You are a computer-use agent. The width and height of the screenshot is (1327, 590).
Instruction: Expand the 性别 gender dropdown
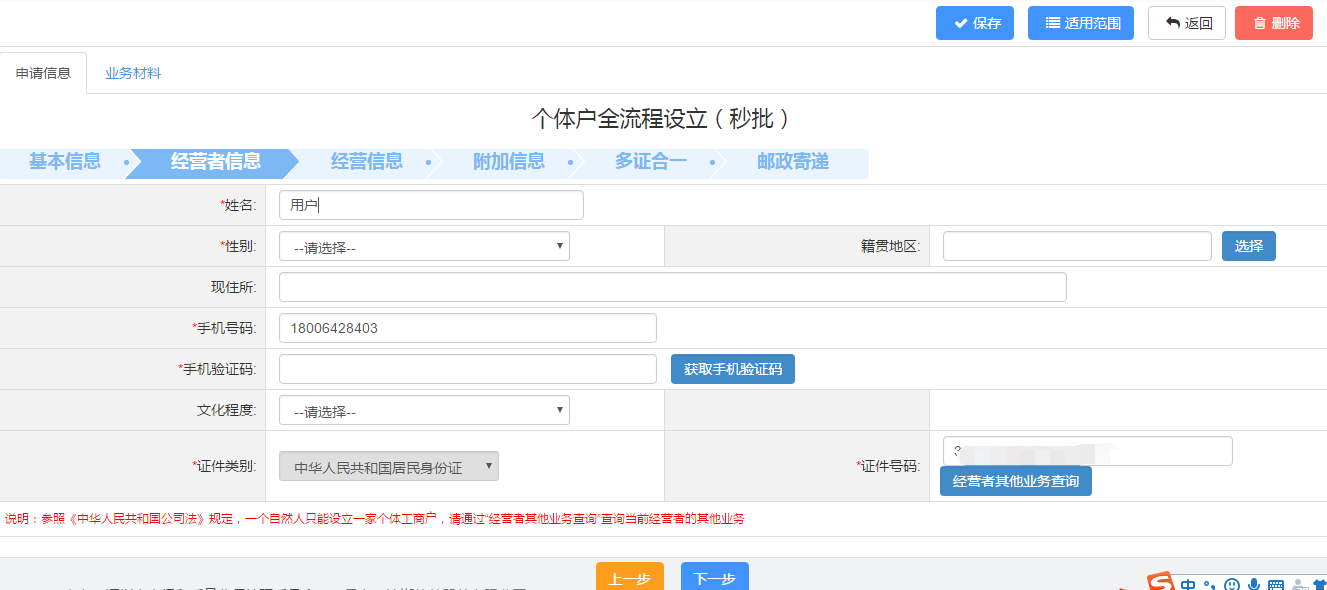pos(424,246)
